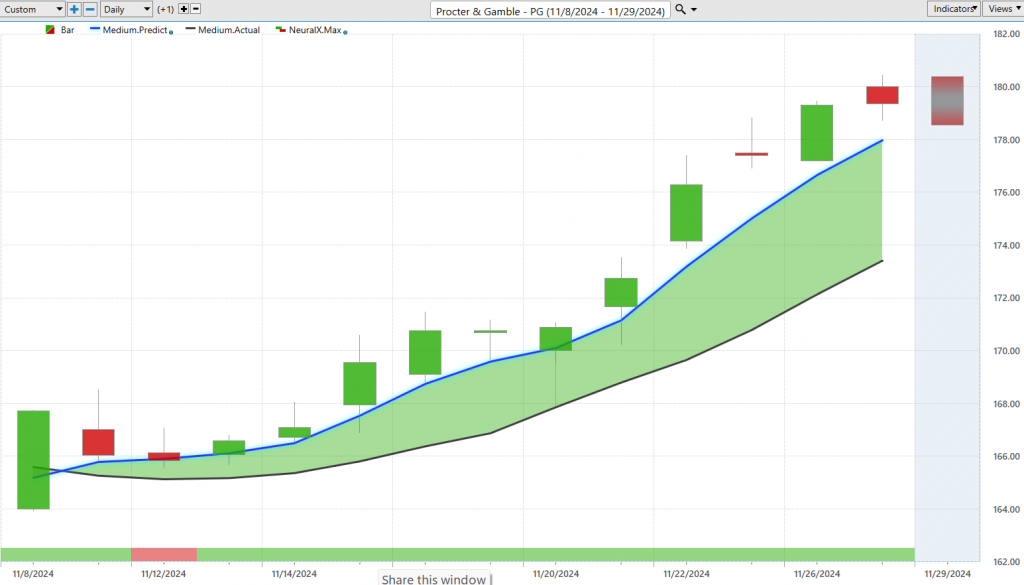
Task: Click the magnifying glass search icon
Action: click(x=680, y=9)
